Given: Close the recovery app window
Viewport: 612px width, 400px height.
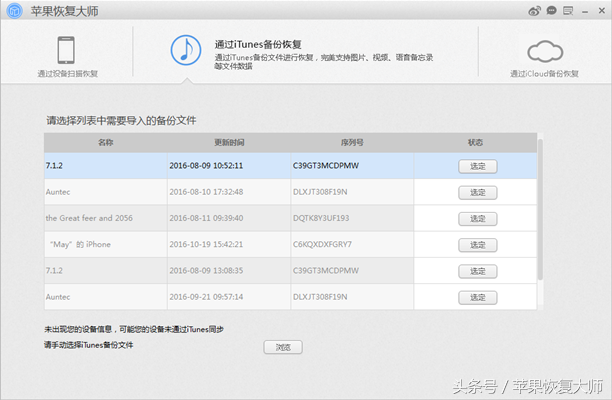Looking at the screenshot, I should [x=601, y=11].
